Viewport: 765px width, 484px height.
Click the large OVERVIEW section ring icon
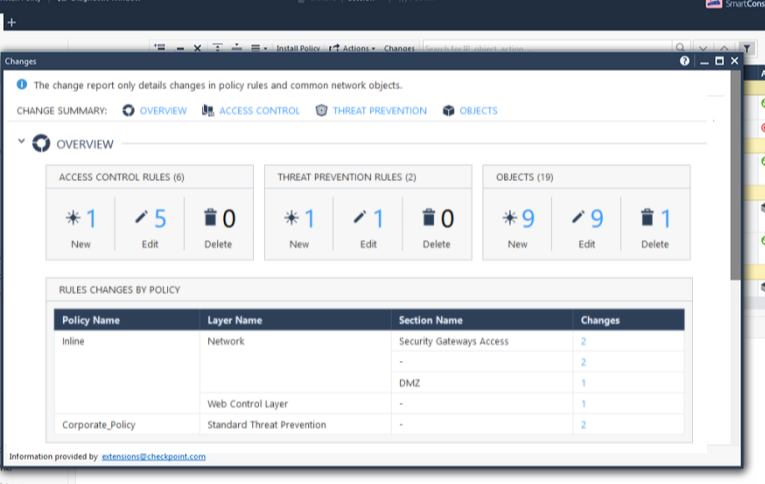coord(41,143)
